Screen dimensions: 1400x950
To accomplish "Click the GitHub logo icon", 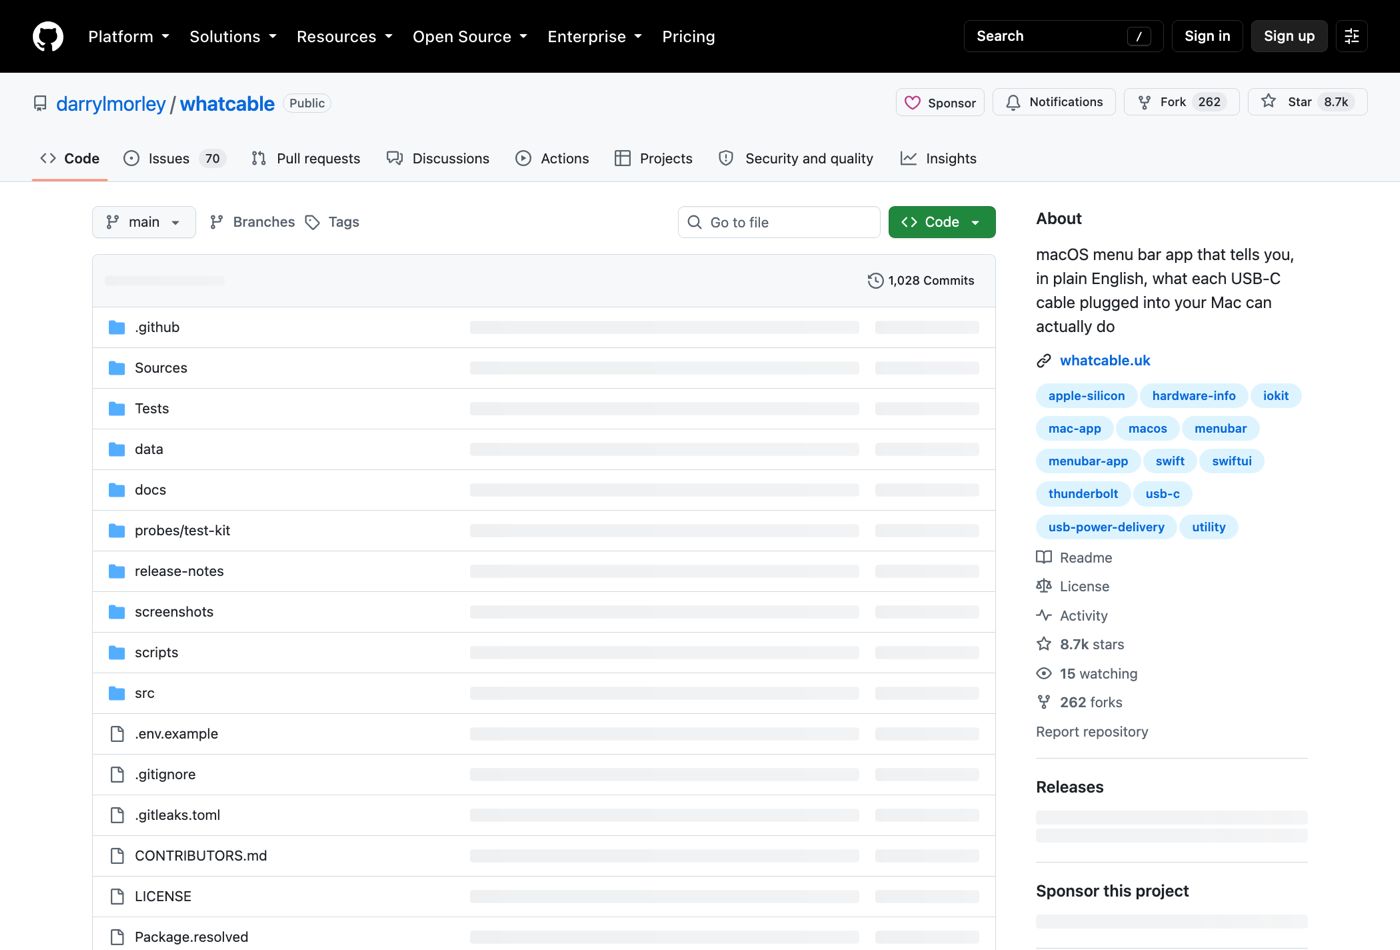I will [x=48, y=36].
